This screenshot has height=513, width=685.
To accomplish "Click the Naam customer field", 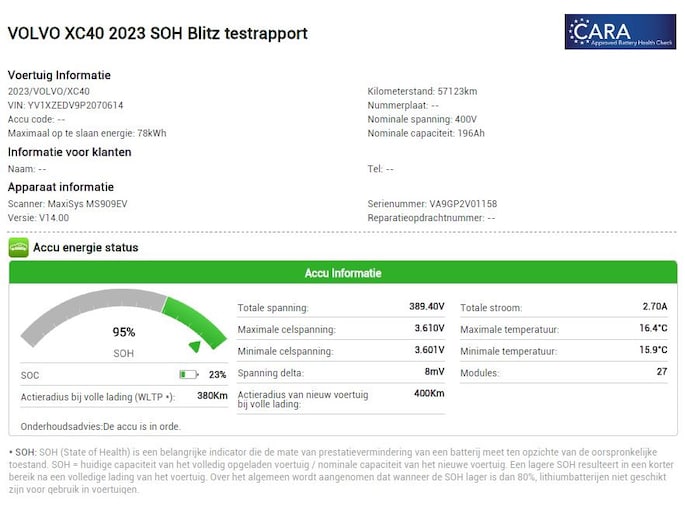I will (27, 169).
